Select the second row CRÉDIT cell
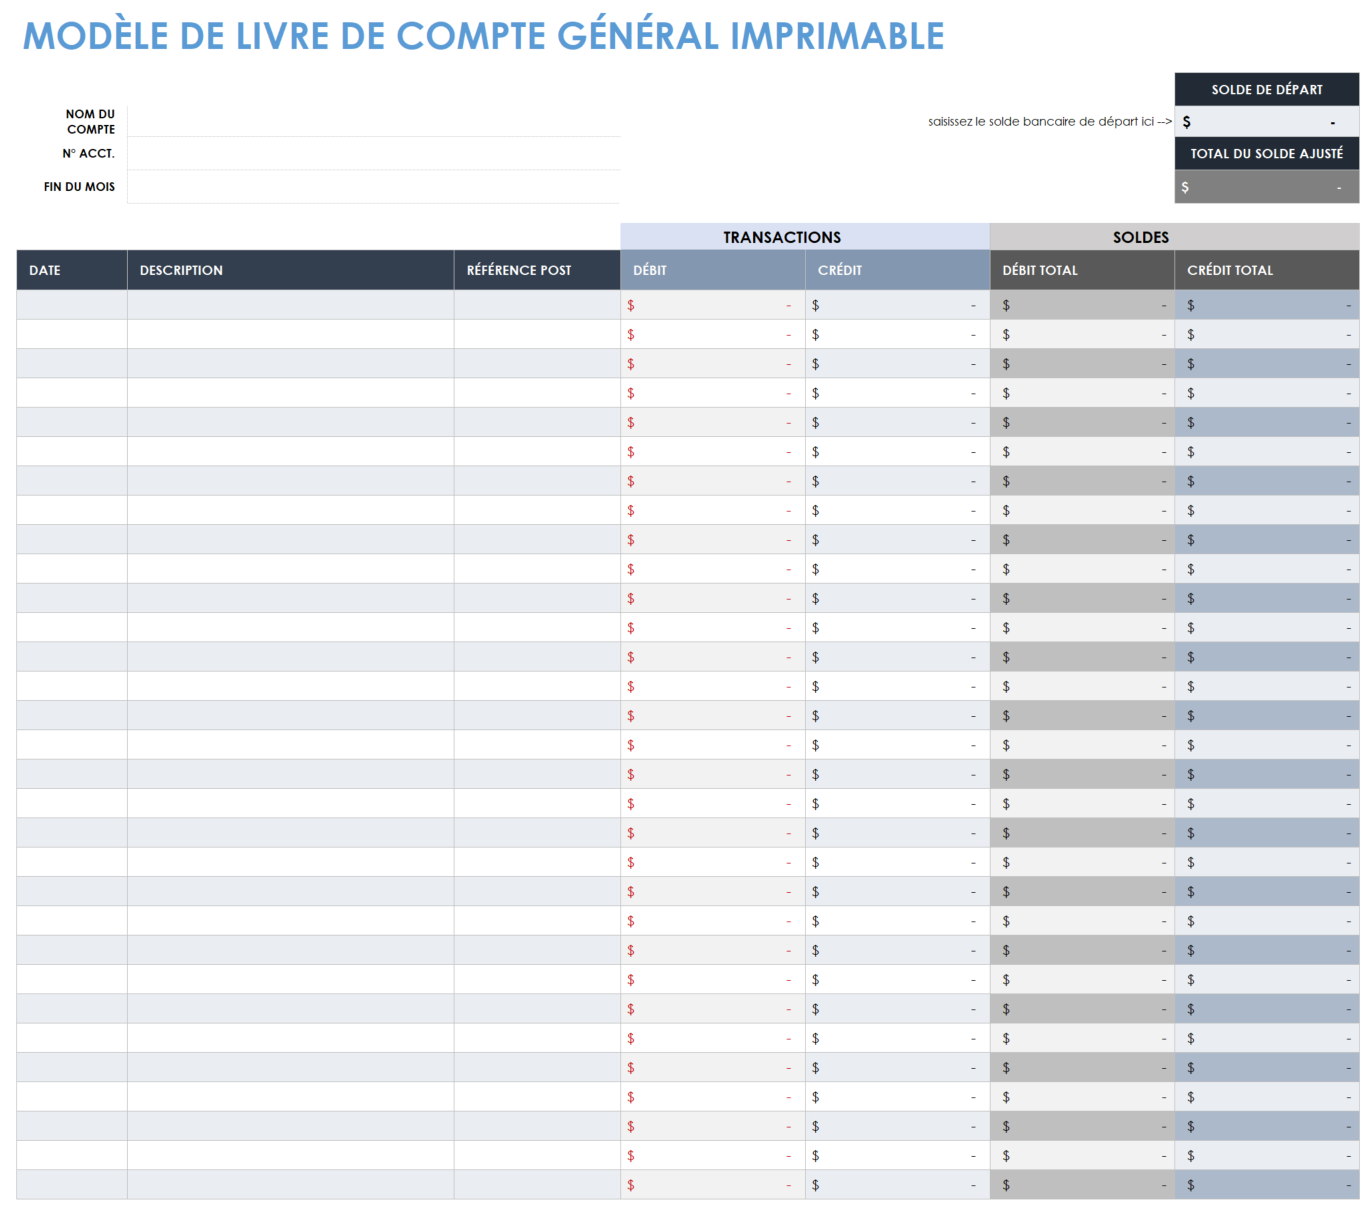Screen dimensions: 1371x1211 [897, 334]
